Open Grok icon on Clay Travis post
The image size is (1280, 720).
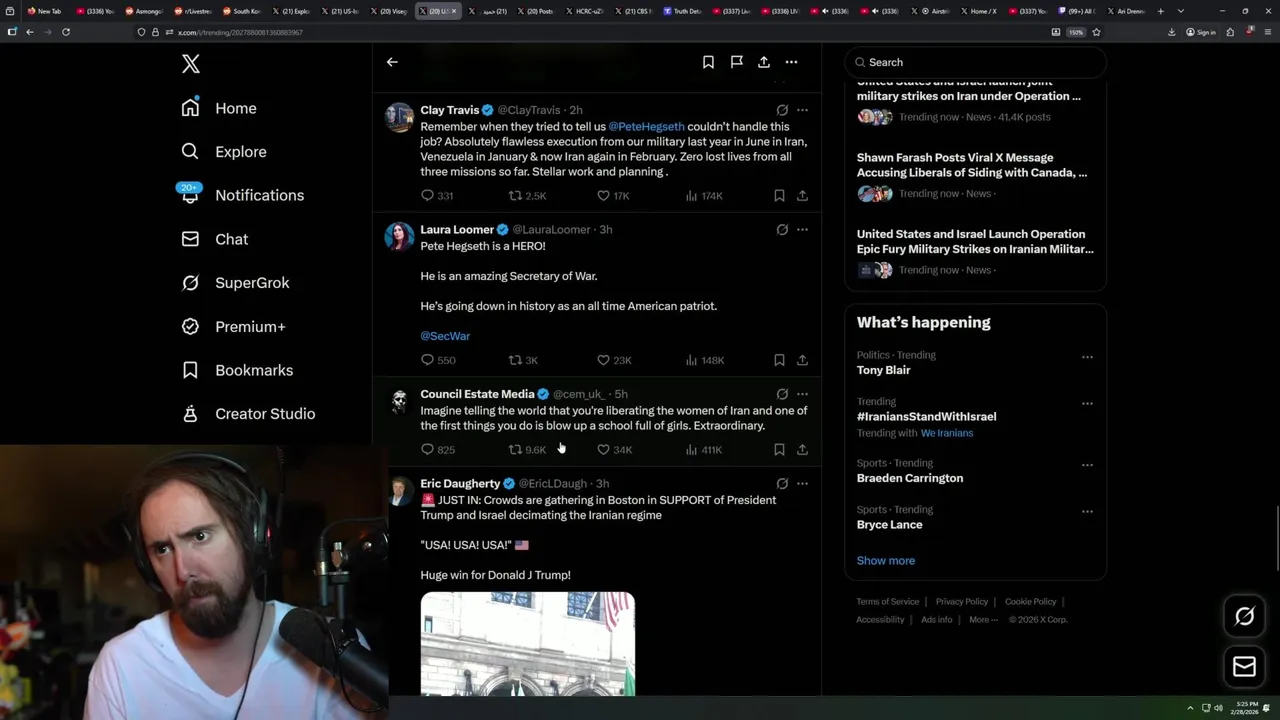[782, 110]
